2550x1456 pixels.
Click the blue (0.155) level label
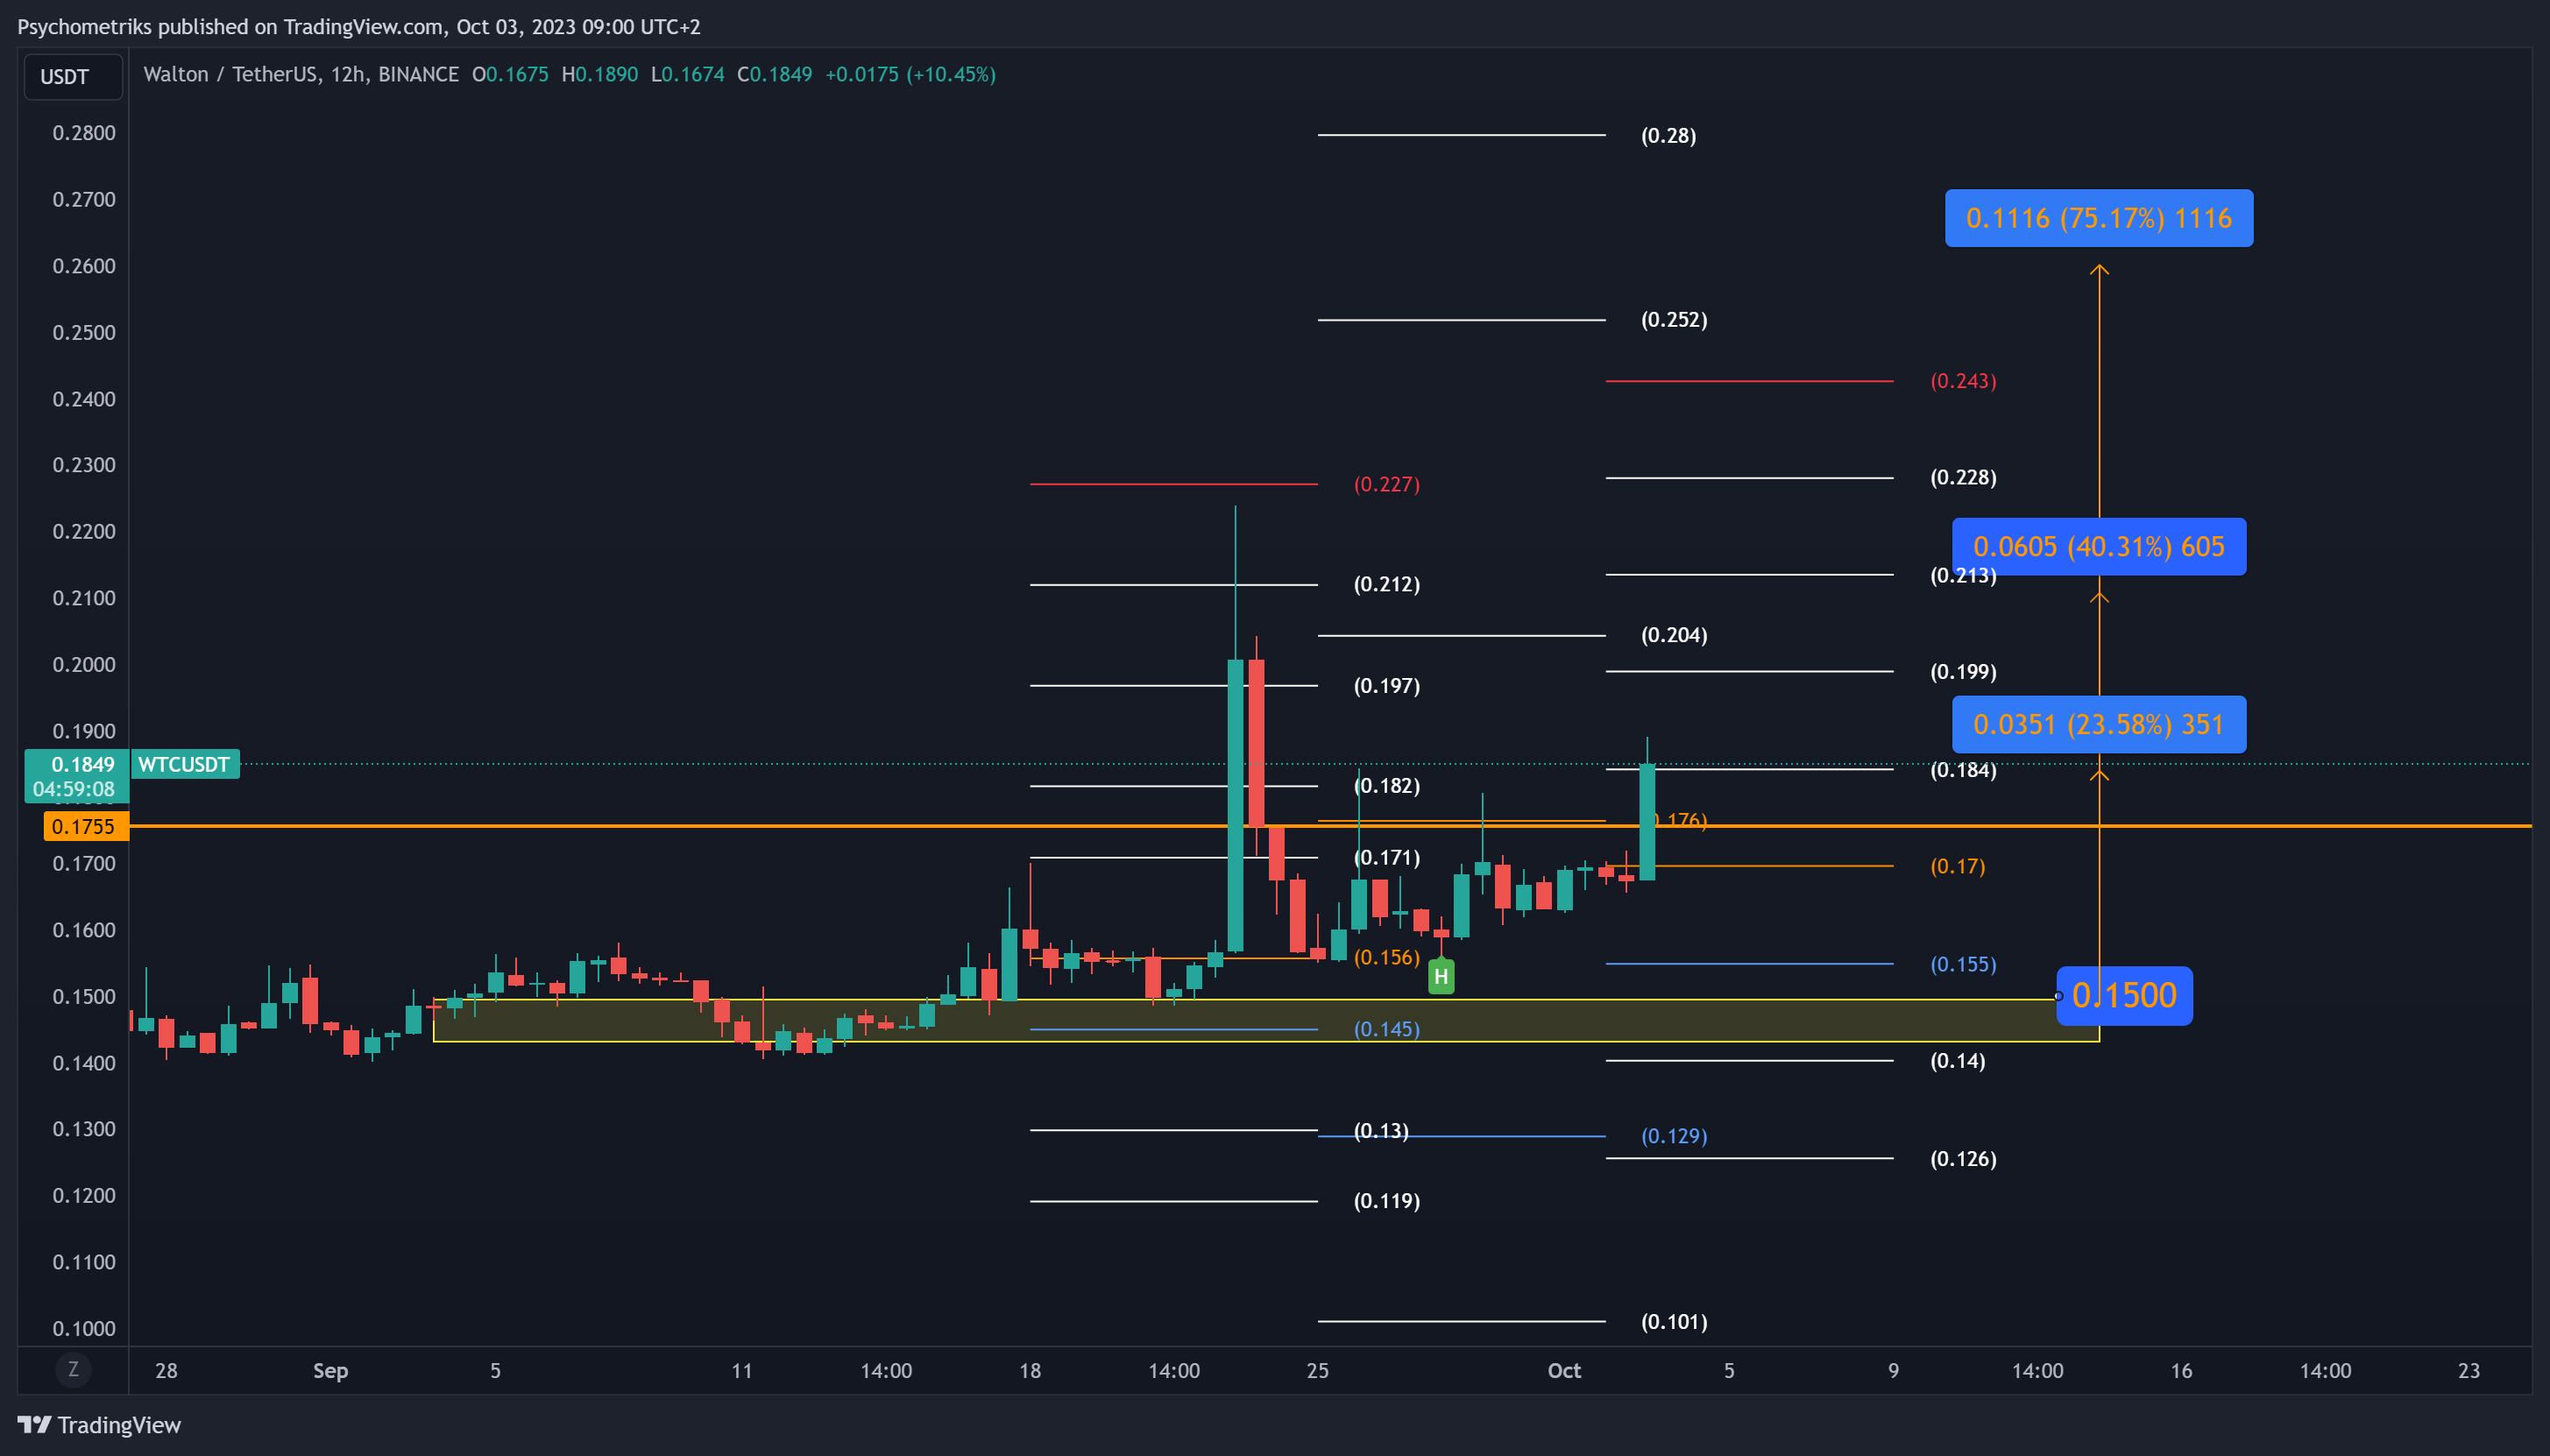(x=1963, y=964)
